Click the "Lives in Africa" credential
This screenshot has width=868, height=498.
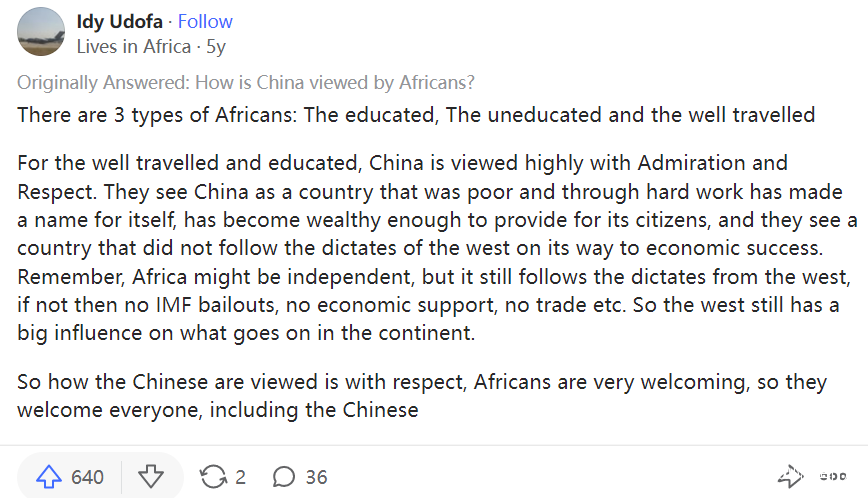tap(133, 47)
